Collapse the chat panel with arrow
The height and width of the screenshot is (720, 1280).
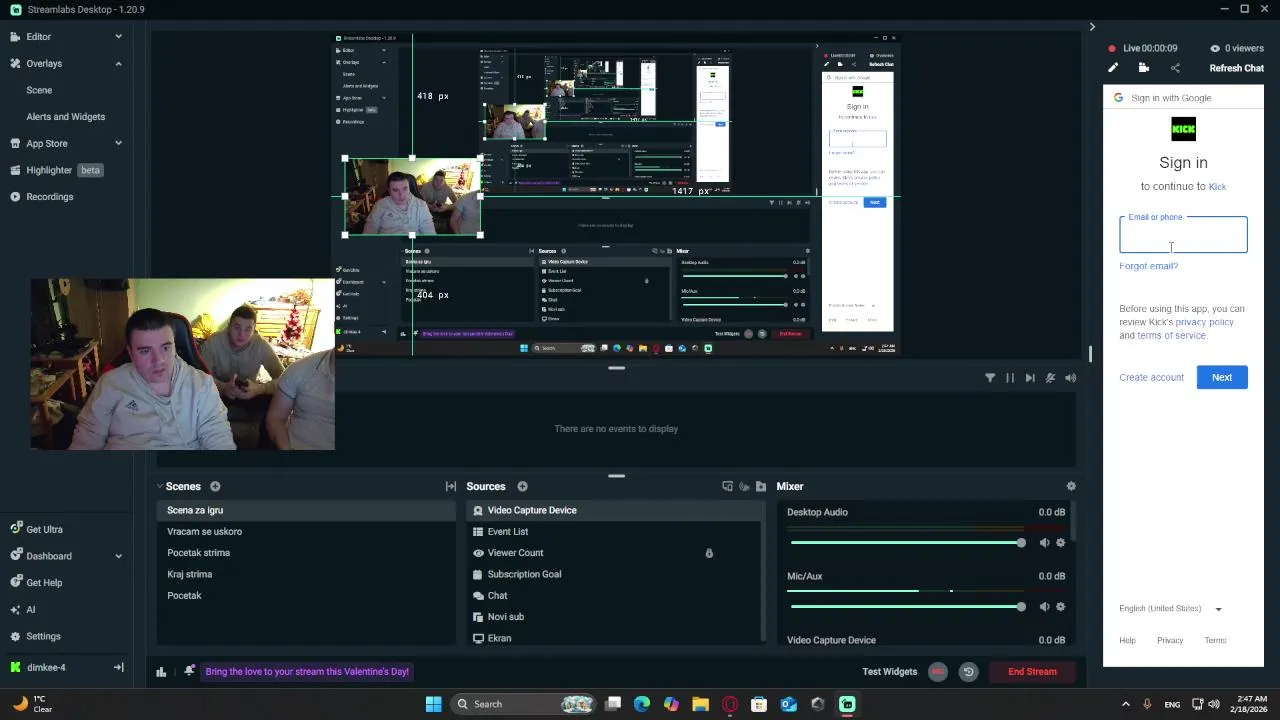(1092, 27)
